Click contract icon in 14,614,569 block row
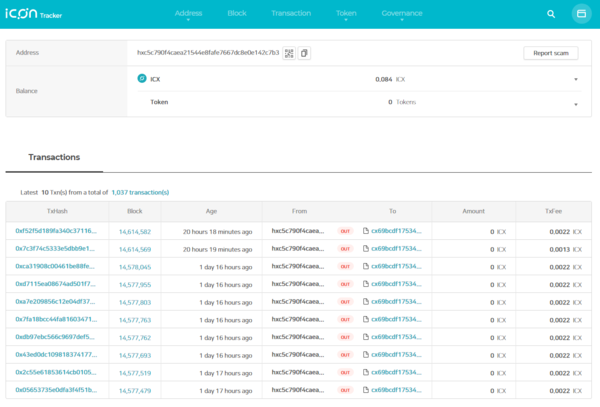This screenshot has height=407, width=600. [x=365, y=249]
